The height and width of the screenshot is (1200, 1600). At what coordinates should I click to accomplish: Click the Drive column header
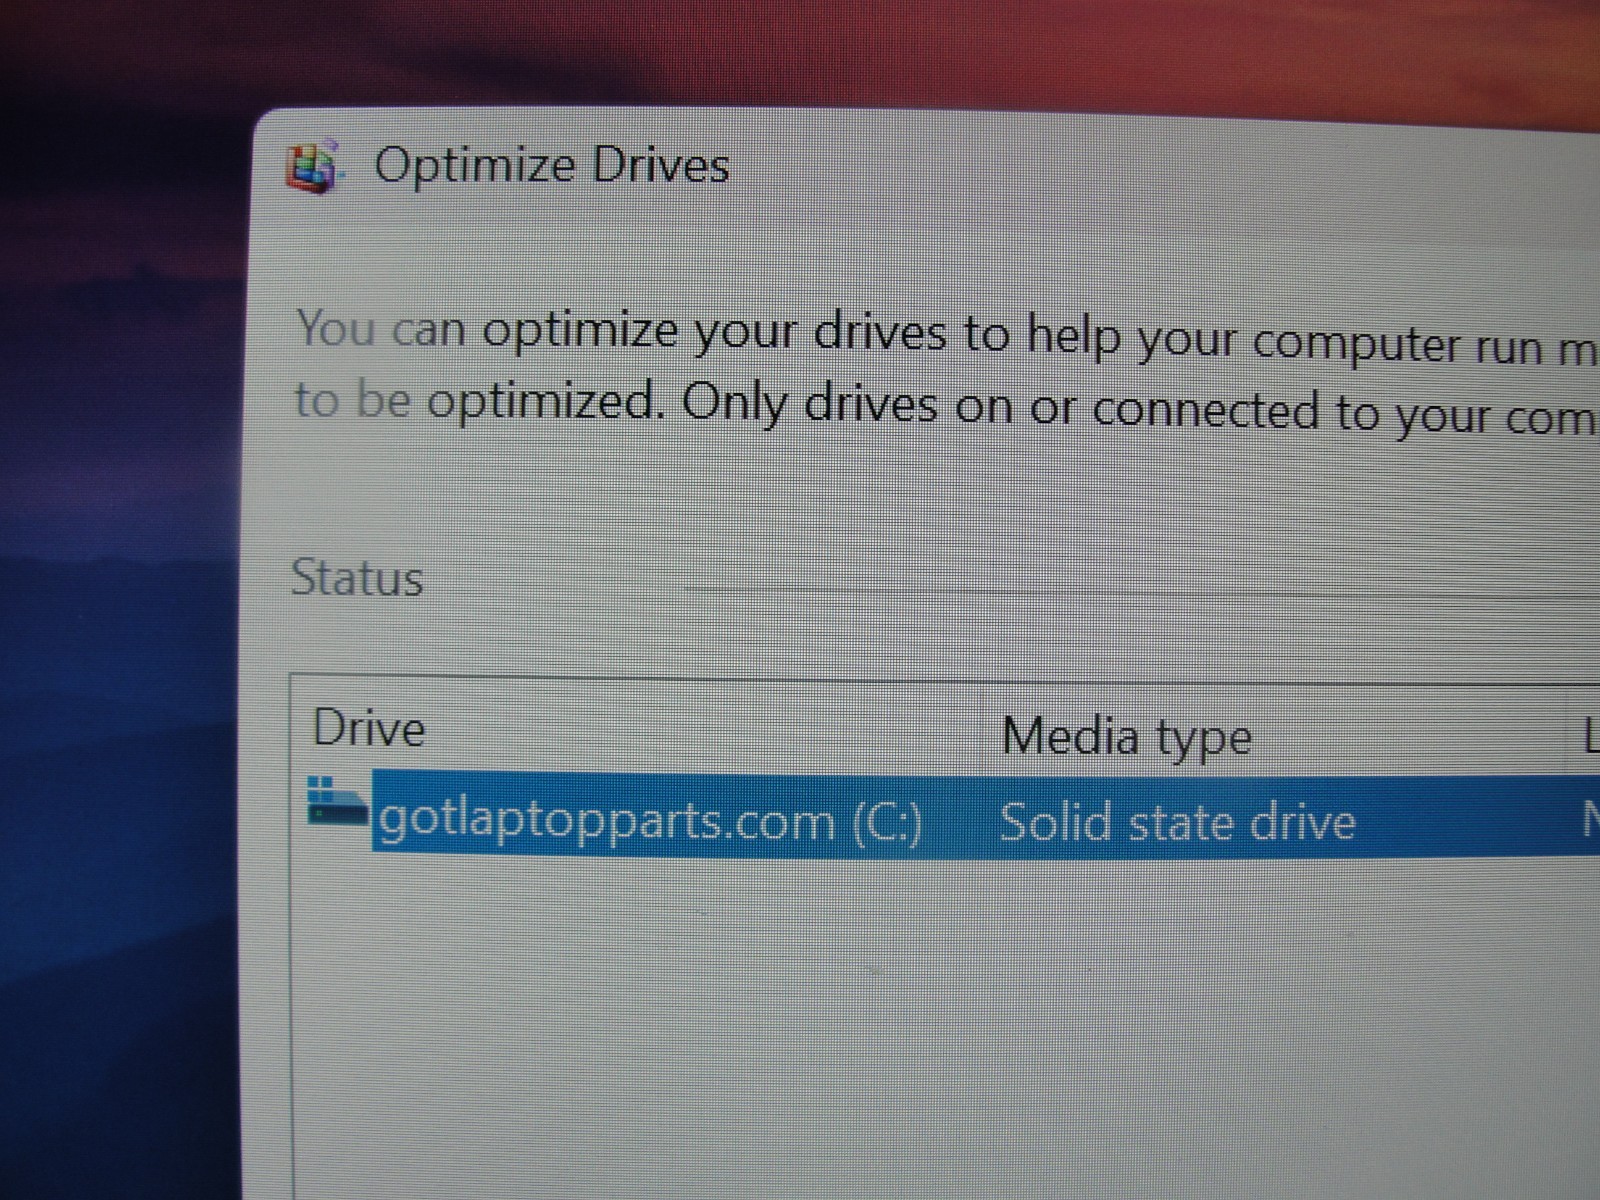tap(369, 728)
